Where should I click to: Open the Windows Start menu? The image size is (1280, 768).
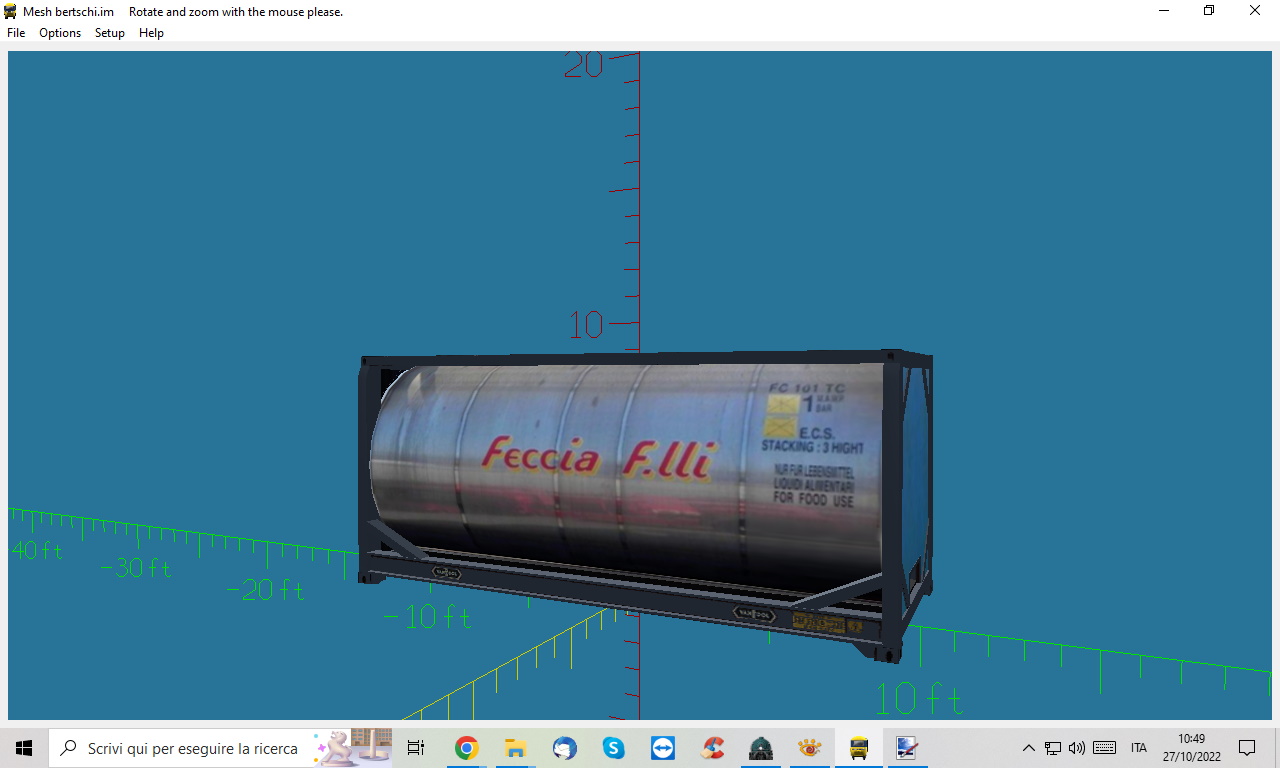point(24,748)
